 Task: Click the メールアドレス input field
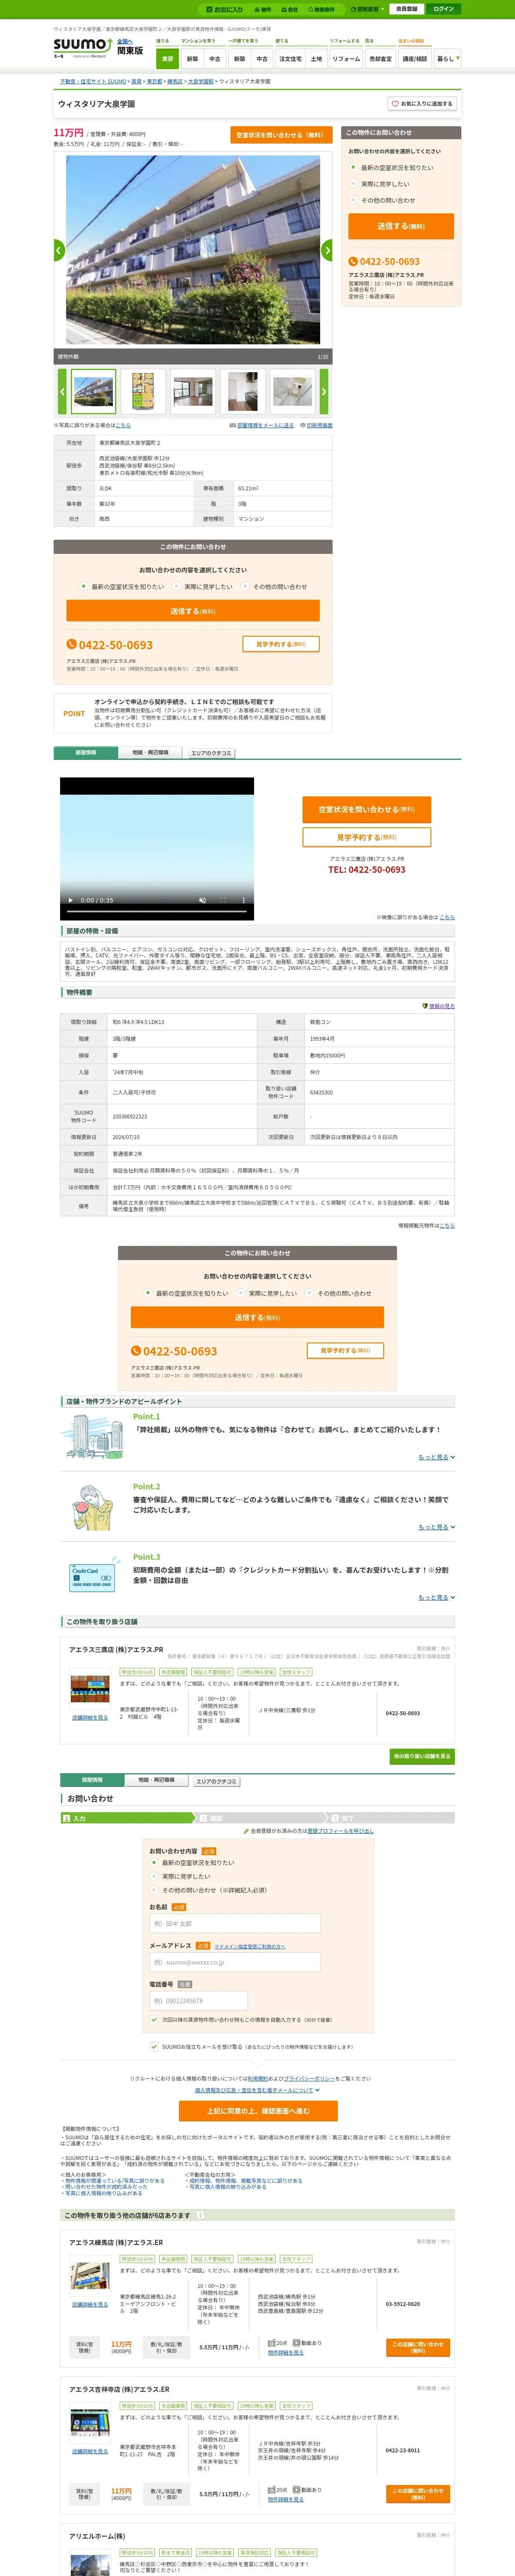[x=235, y=1962]
